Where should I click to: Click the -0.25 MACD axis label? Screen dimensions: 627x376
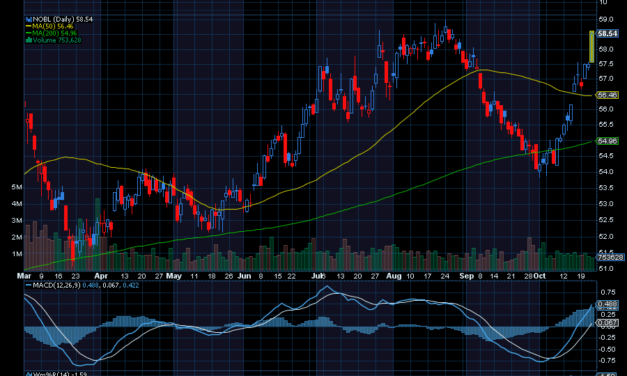pos(607,338)
